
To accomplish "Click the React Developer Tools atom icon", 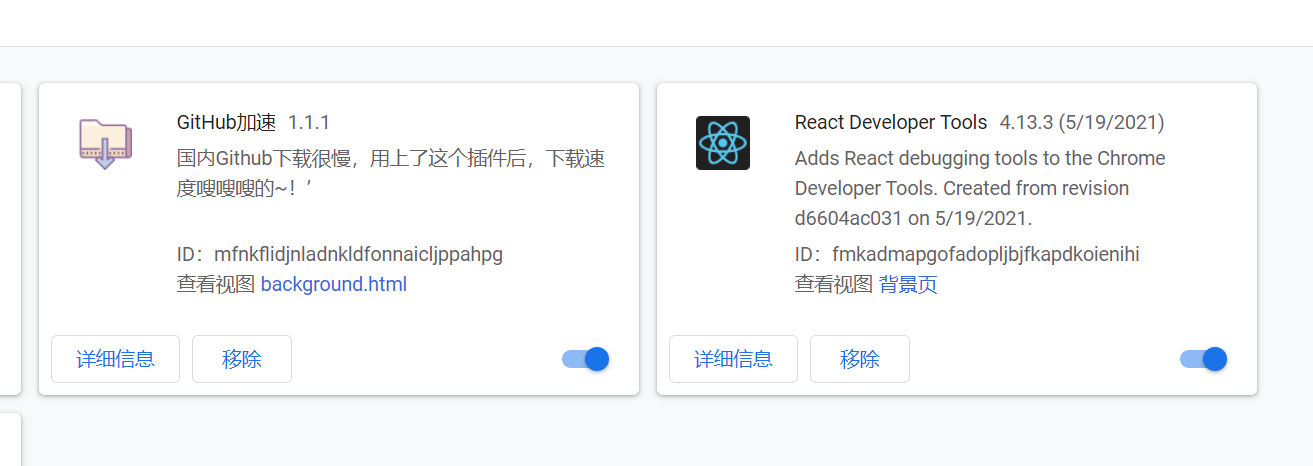I will tap(723, 143).
